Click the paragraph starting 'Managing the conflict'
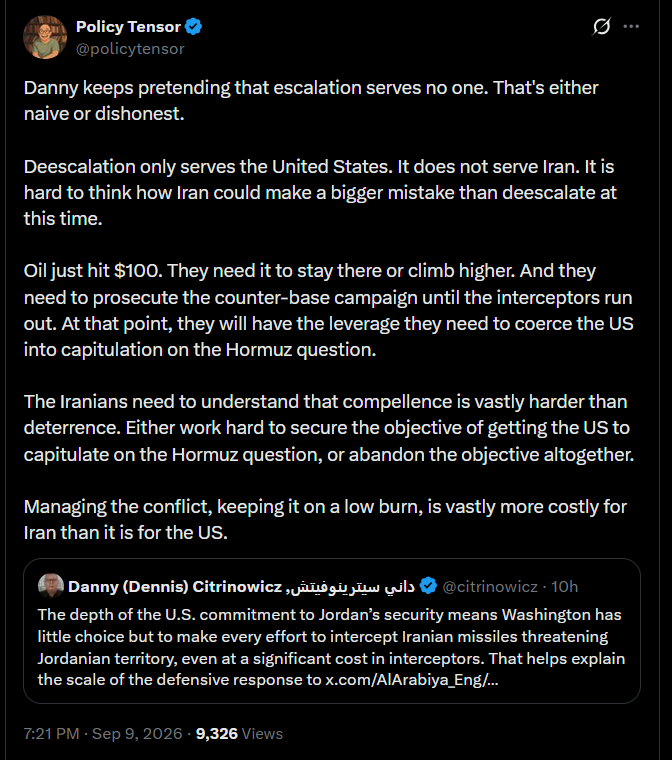Viewport: 672px width, 760px height. point(325,520)
